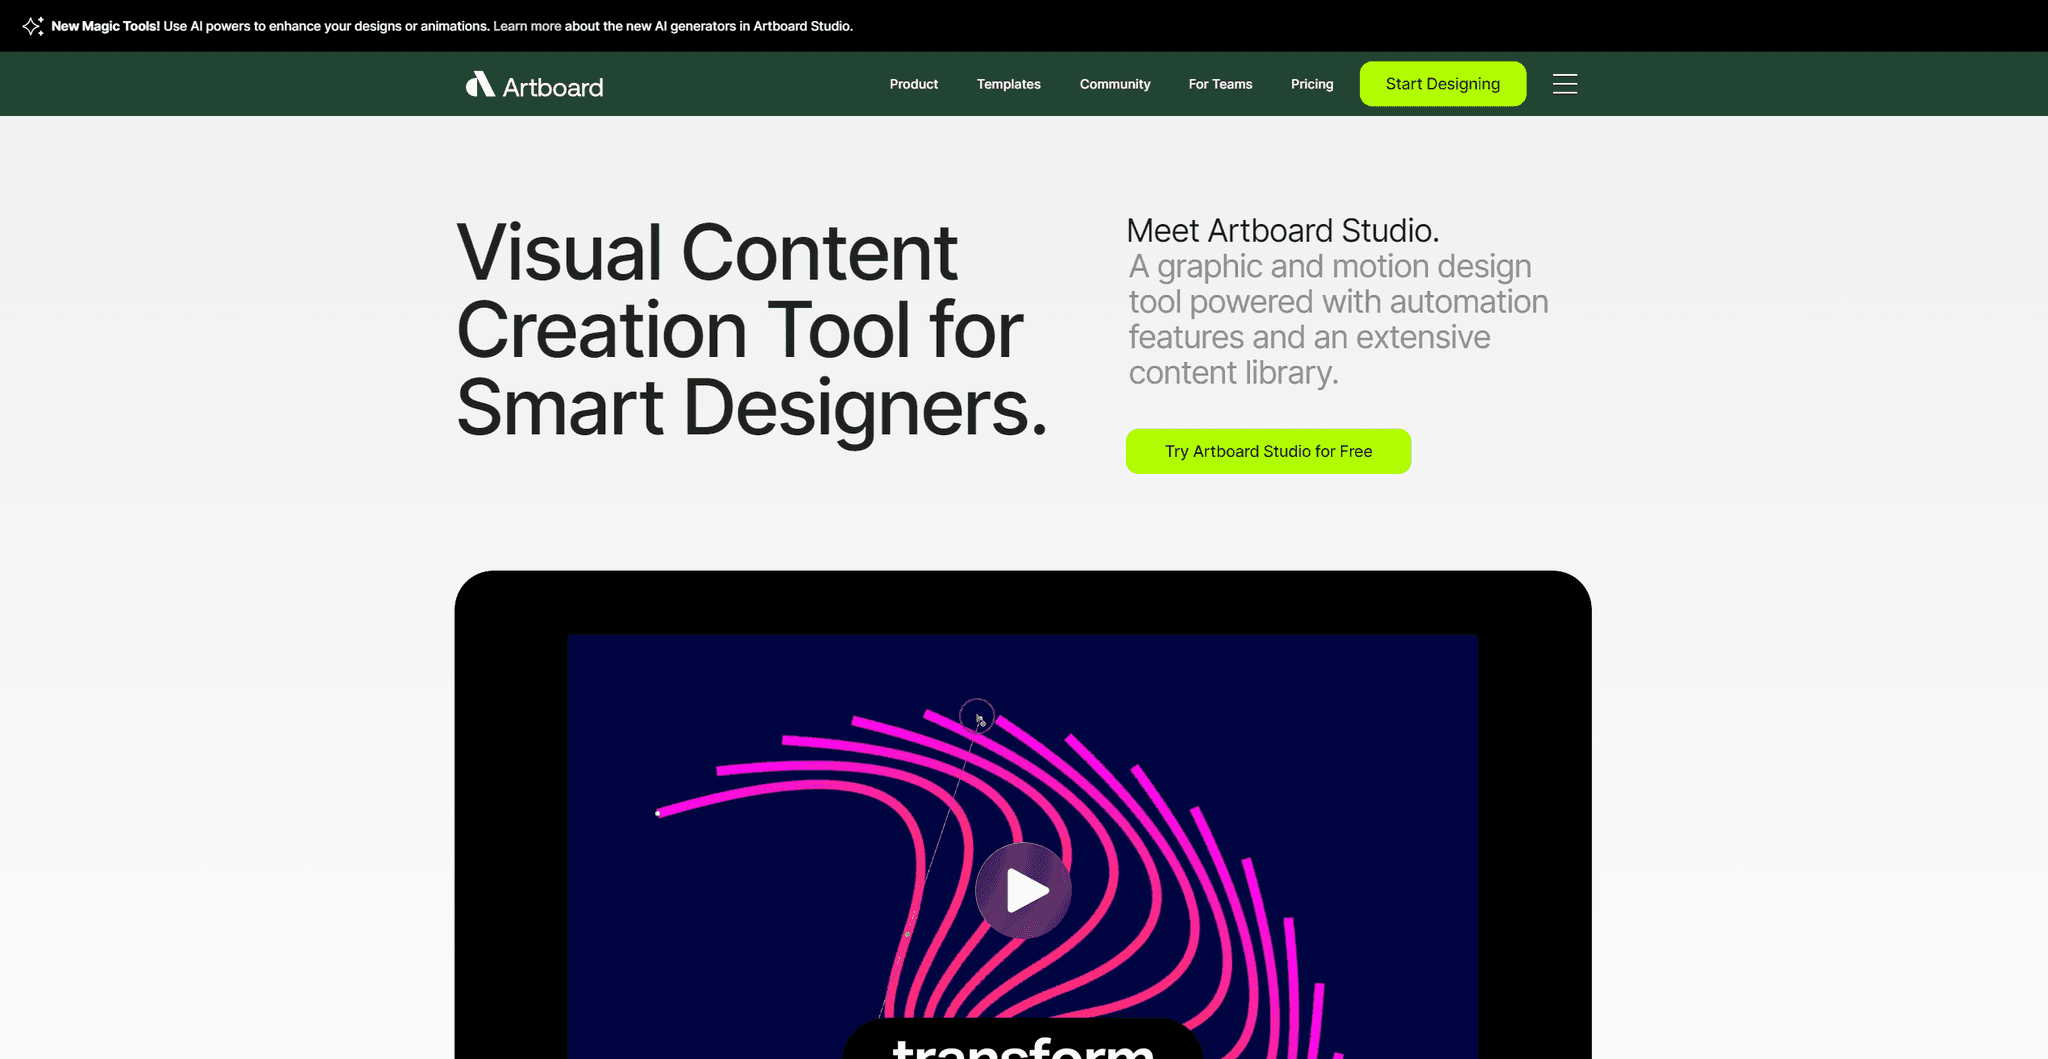
Task: Click the 'transform' caption in video
Action: click(1023, 1046)
